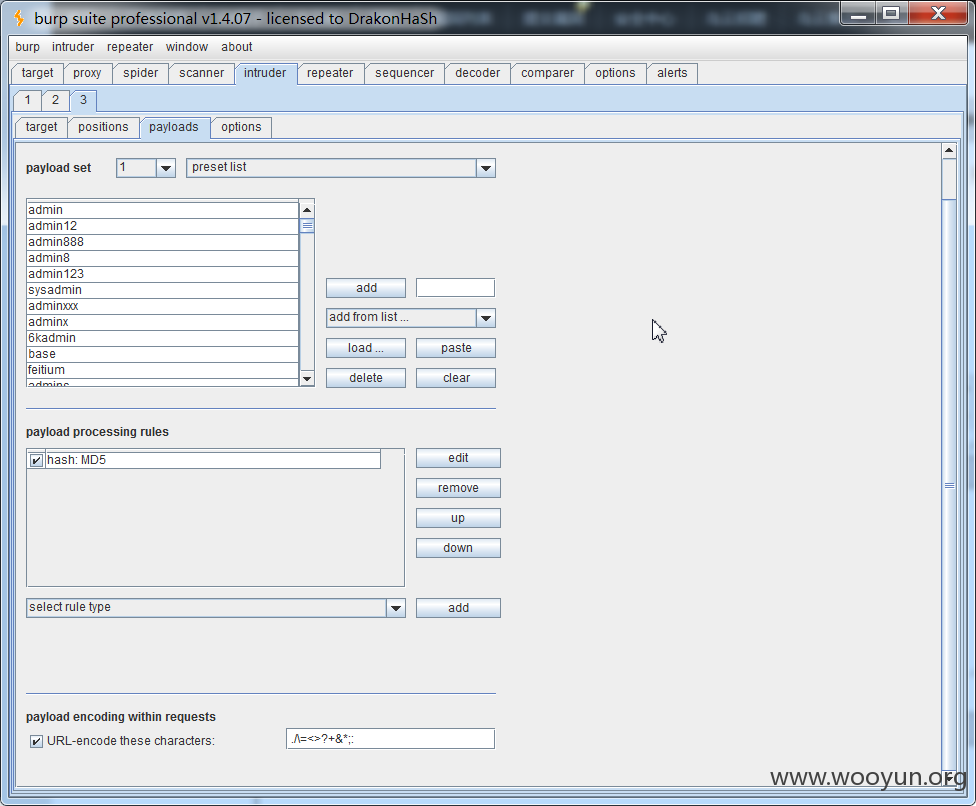The image size is (976, 806).
Task: Minimize the Burp Suite window
Action: pyautogui.click(x=858, y=13)
